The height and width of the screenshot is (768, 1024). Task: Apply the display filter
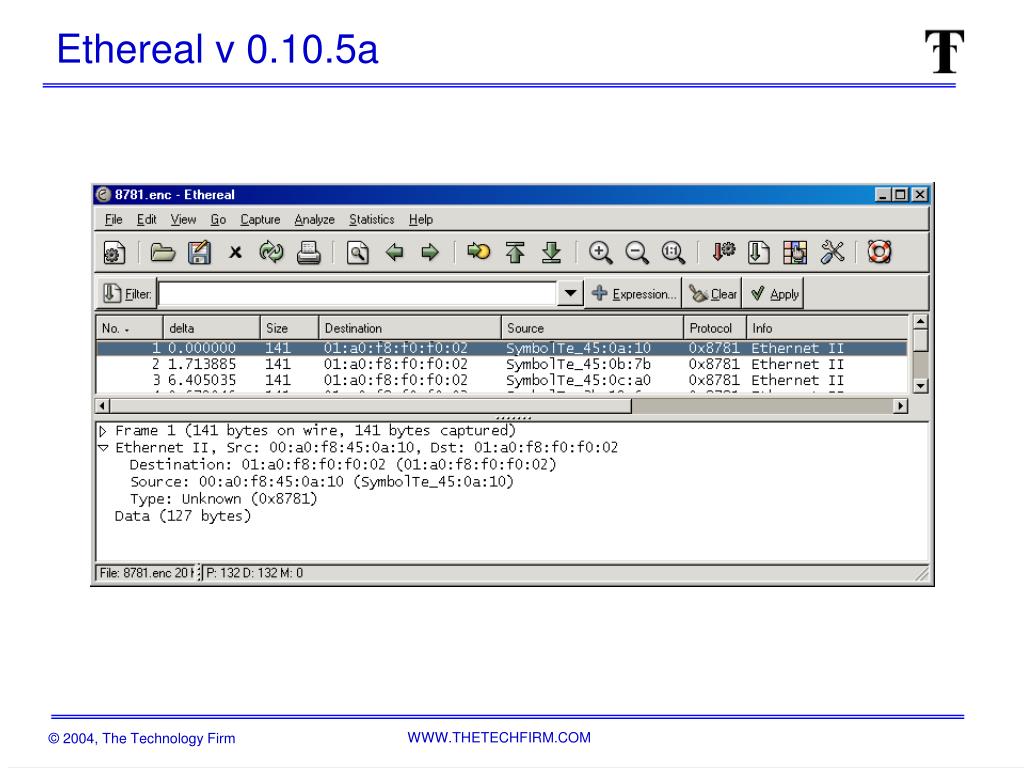coord(774,294)
